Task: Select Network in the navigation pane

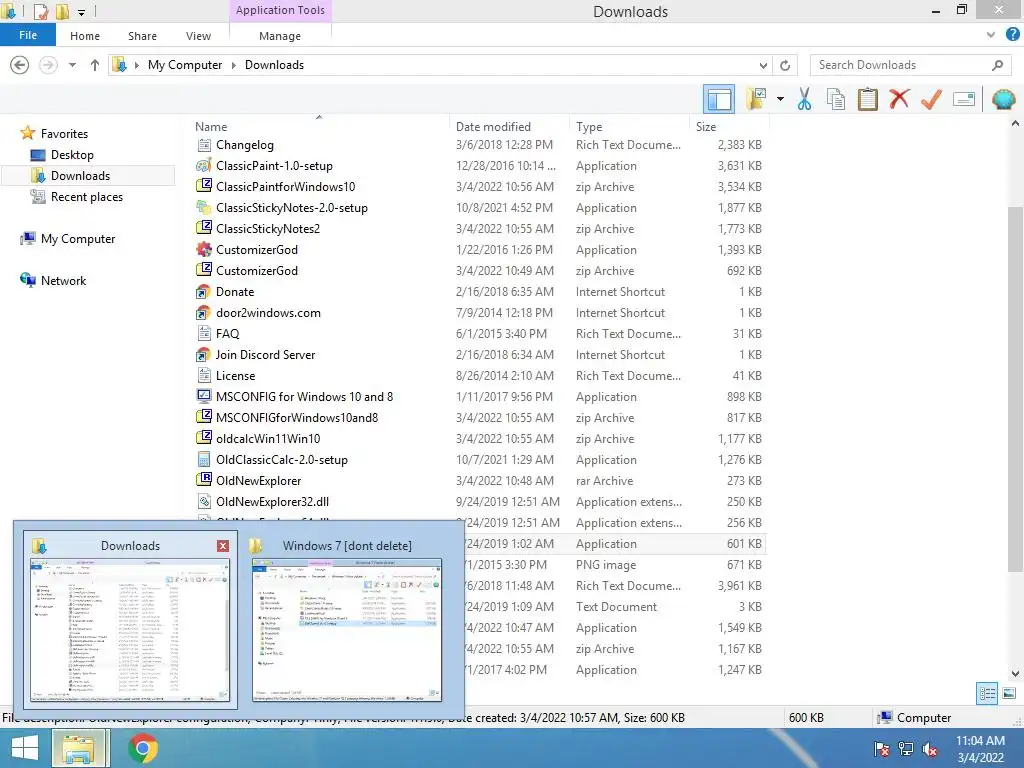Action: 63,281
